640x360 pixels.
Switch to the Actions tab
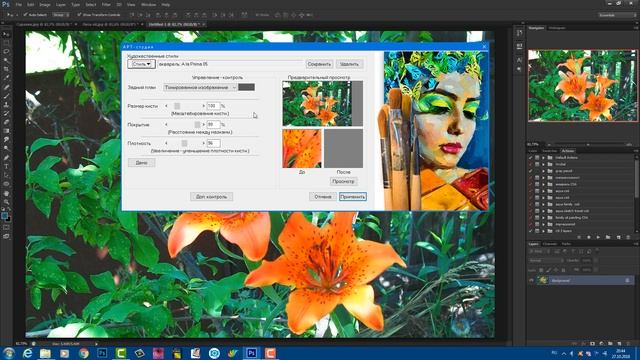(x=568, y=151)
